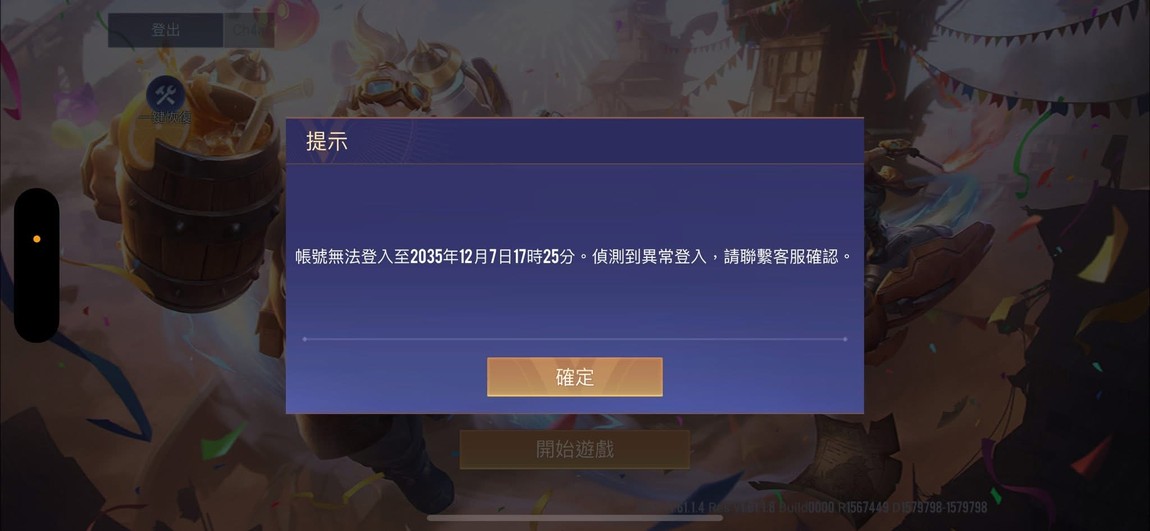Tap the faded button right of 登出

pyautogui.click(x=249, y=30)
